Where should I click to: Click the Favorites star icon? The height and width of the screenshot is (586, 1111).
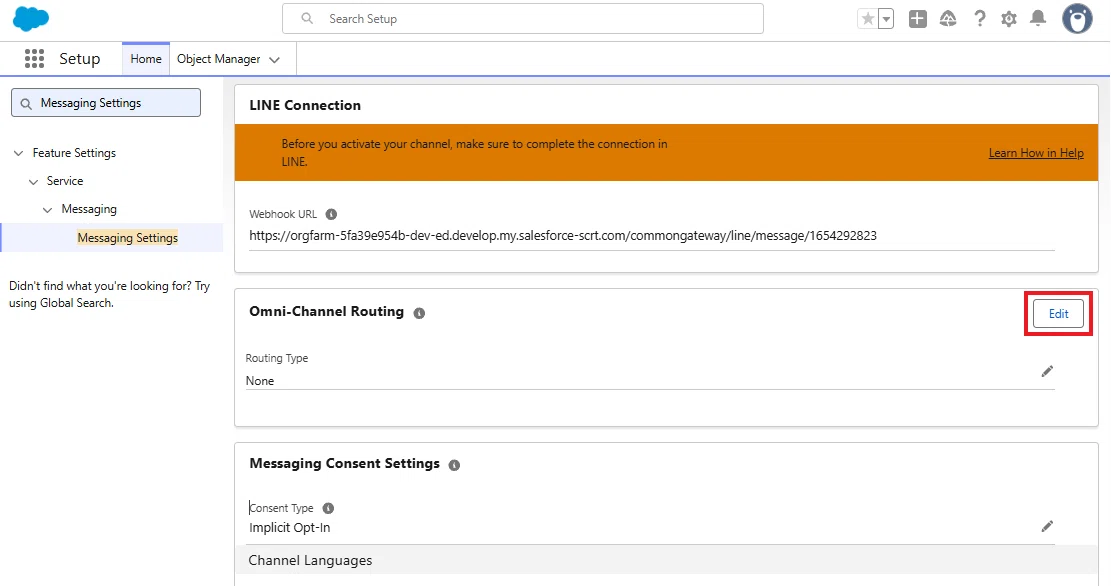[x=867, y=19]
